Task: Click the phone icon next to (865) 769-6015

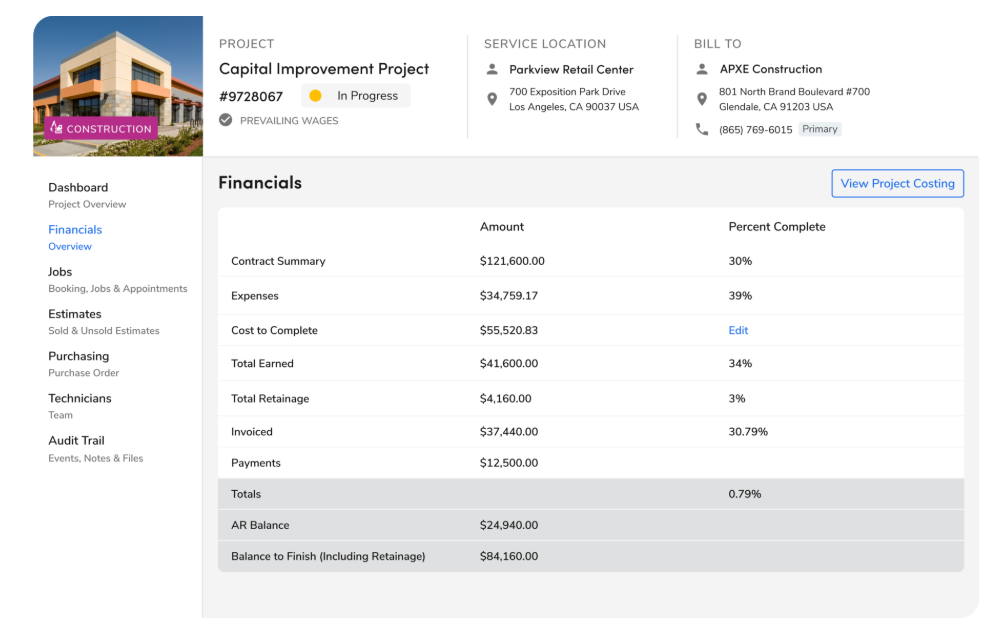Action: pos(701,129)
